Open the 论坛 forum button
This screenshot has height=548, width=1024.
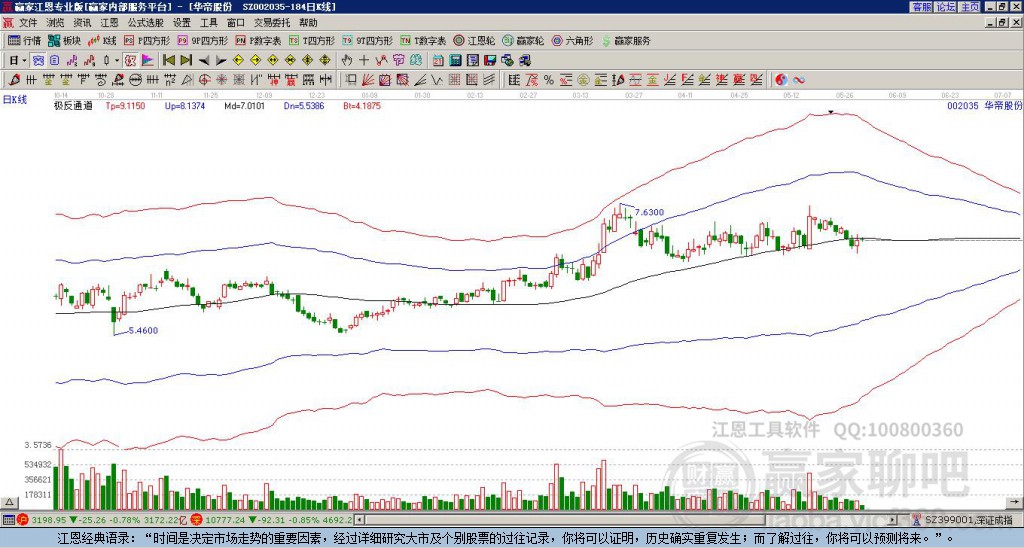[946, 7]
